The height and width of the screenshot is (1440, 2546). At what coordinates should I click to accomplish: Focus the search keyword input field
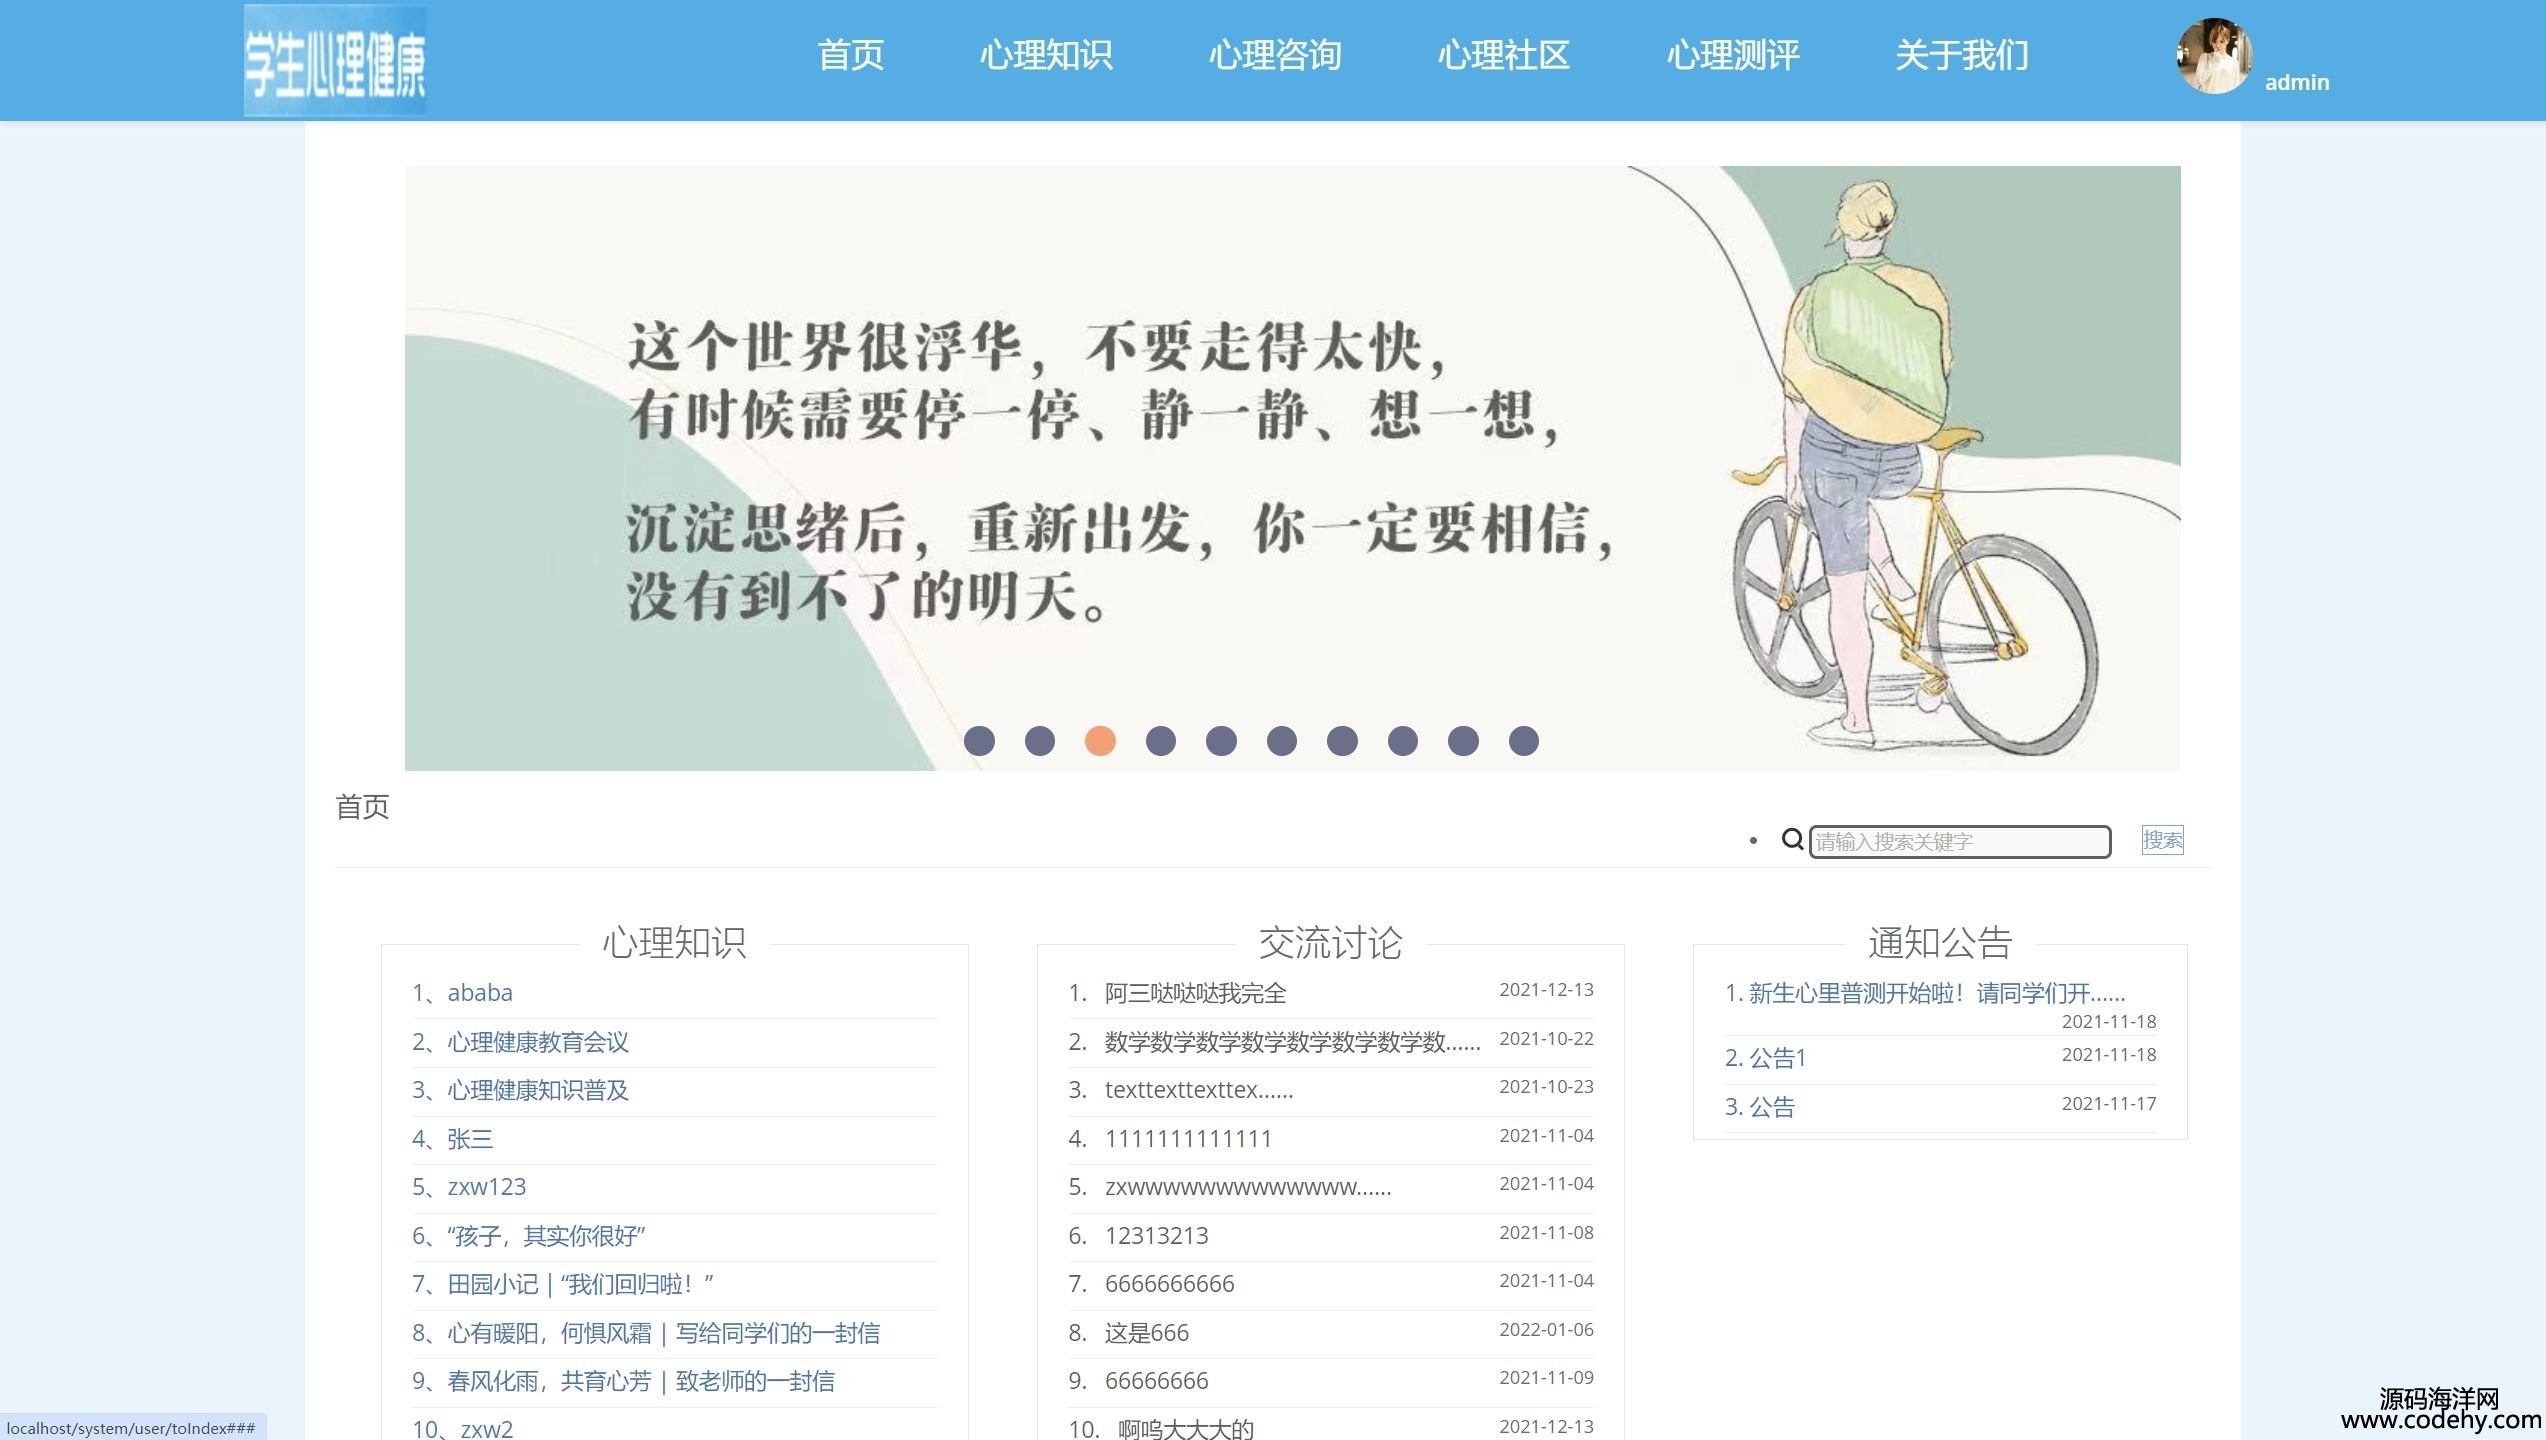pos(1959,842)
